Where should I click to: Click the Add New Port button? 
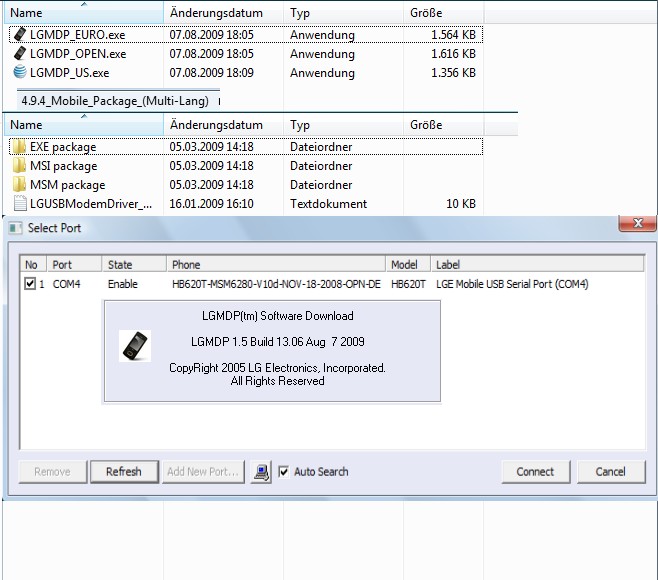203,472
